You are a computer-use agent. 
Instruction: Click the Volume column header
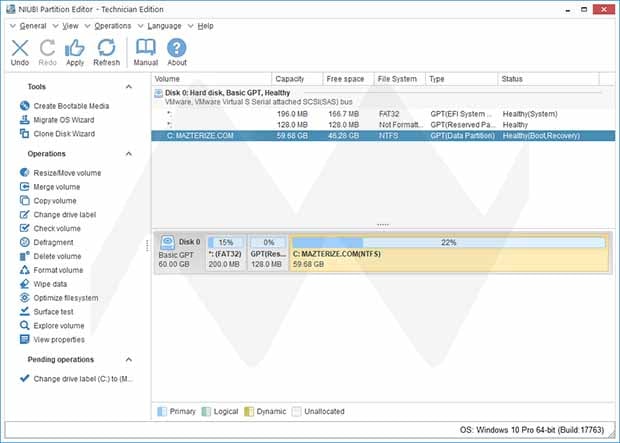point(212,79)
